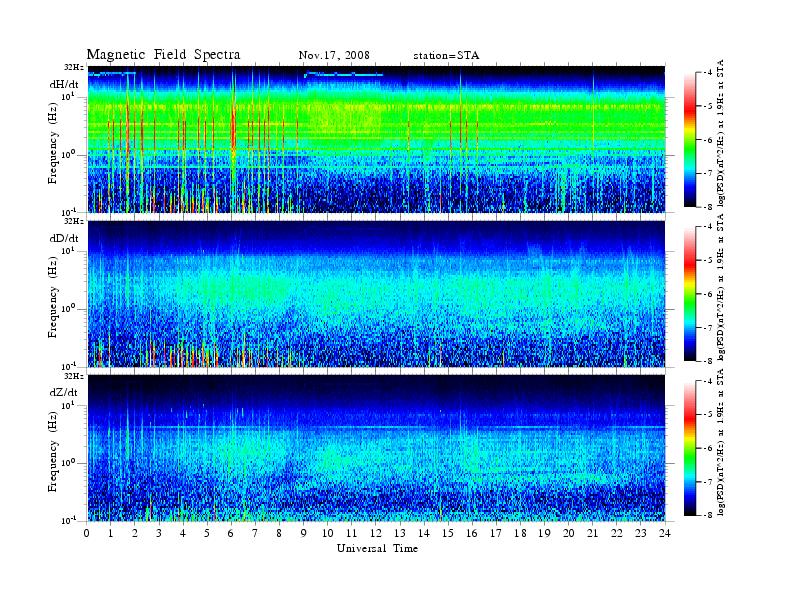
Task: Click hour "7" on the time axis
Action: pos(255,533)
